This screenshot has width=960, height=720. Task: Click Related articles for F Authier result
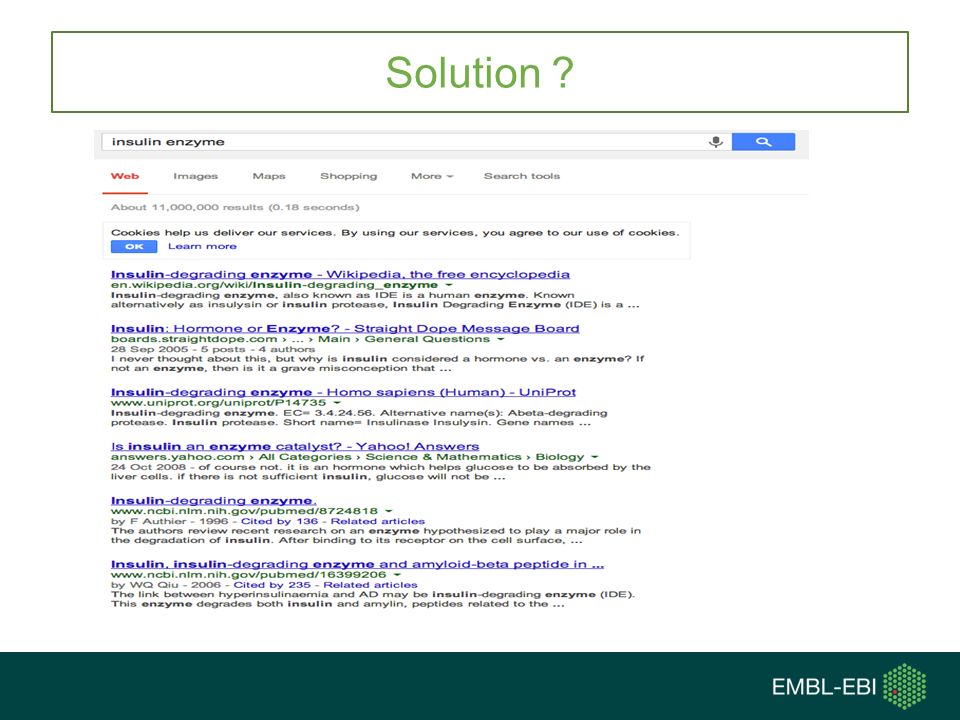378,521
